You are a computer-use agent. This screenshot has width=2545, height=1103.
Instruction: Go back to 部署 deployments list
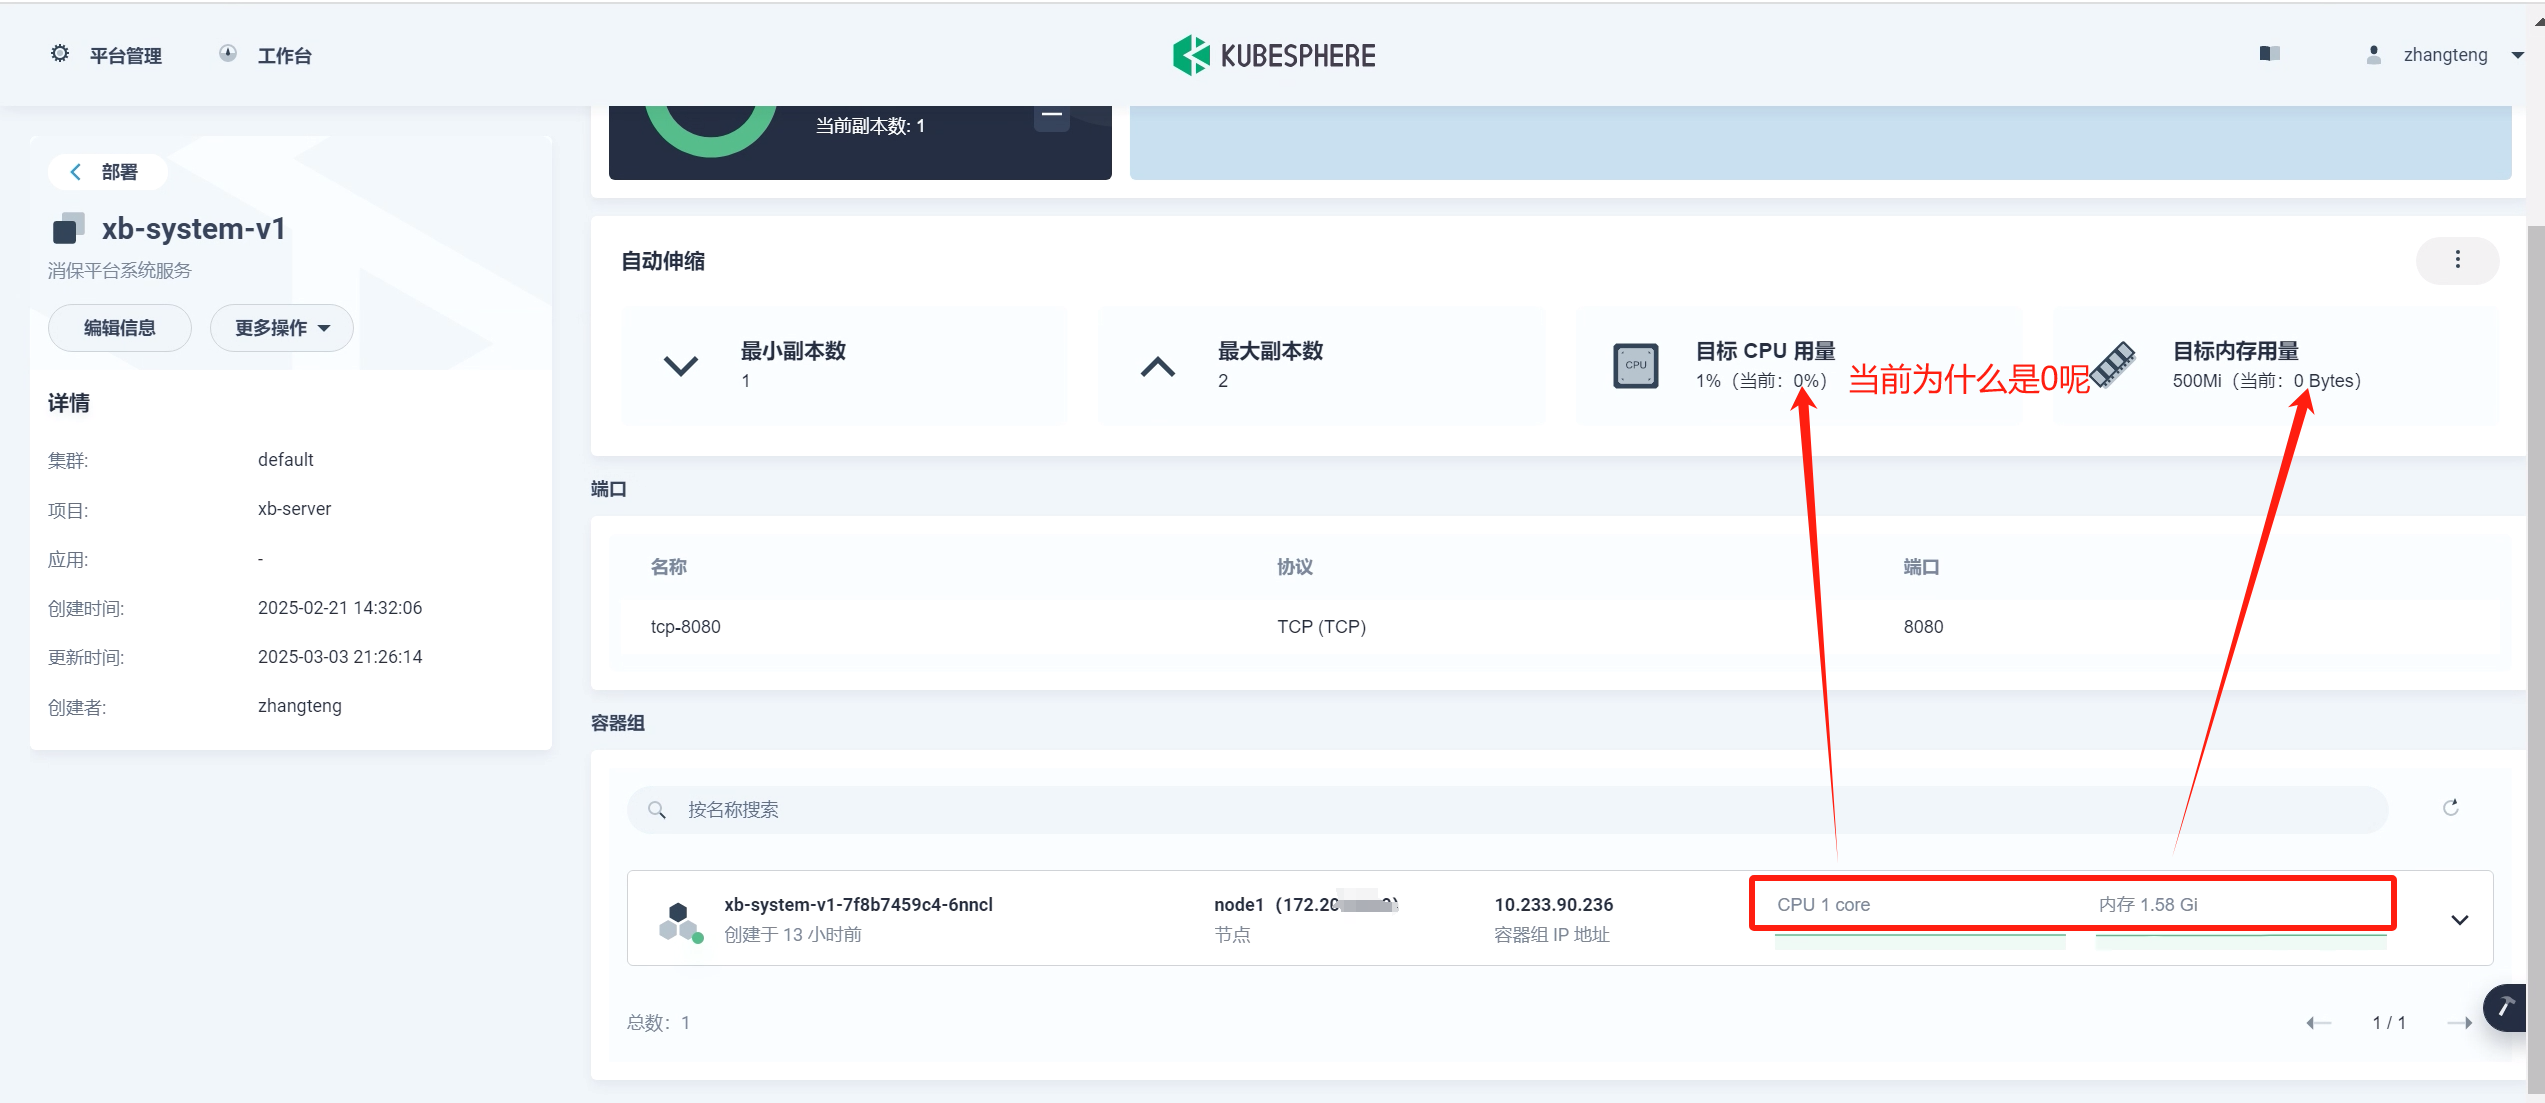pos(107,172)
